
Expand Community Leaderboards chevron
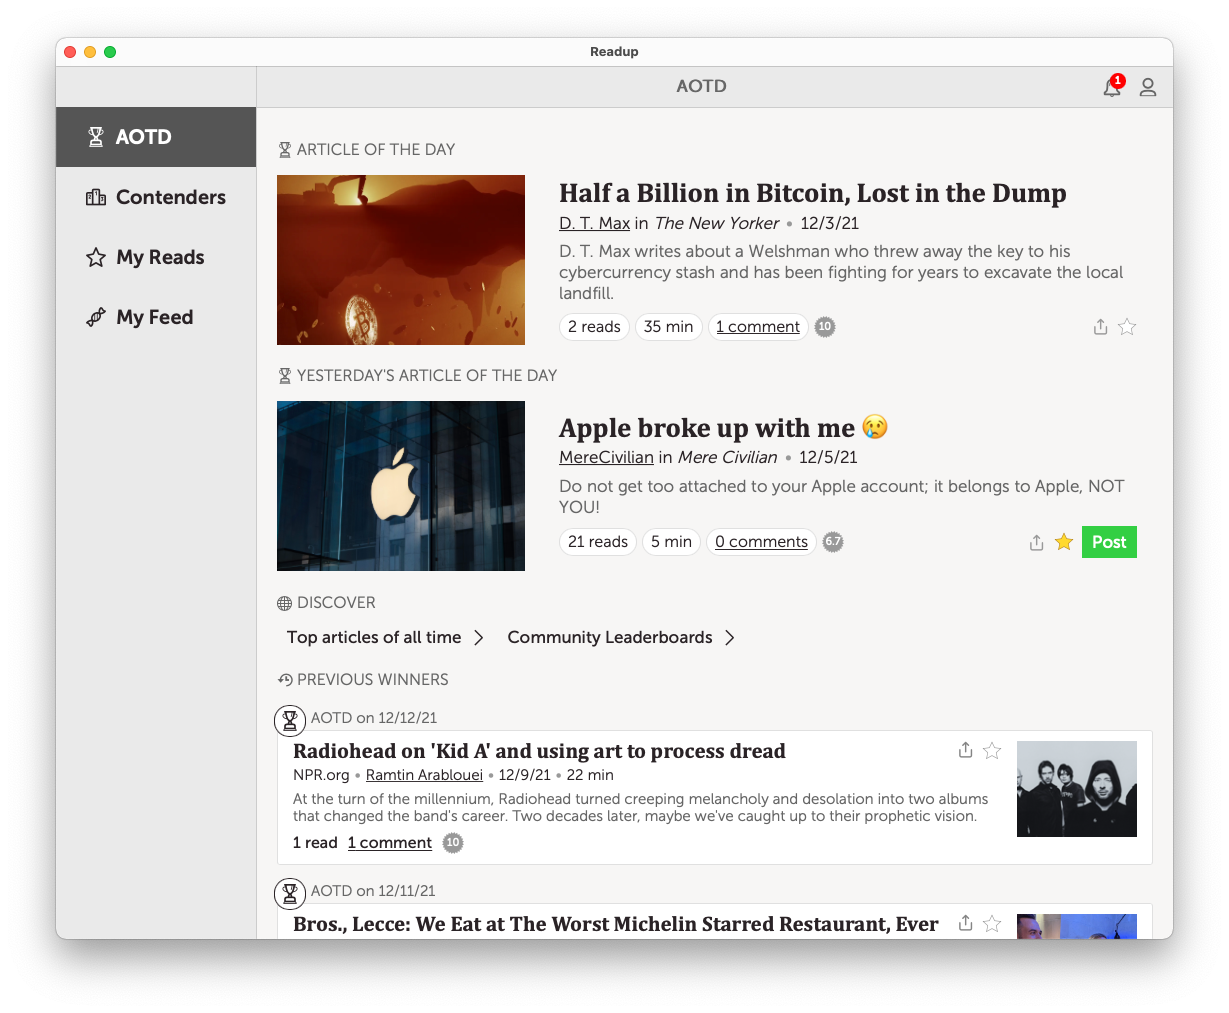click(730, 638)
